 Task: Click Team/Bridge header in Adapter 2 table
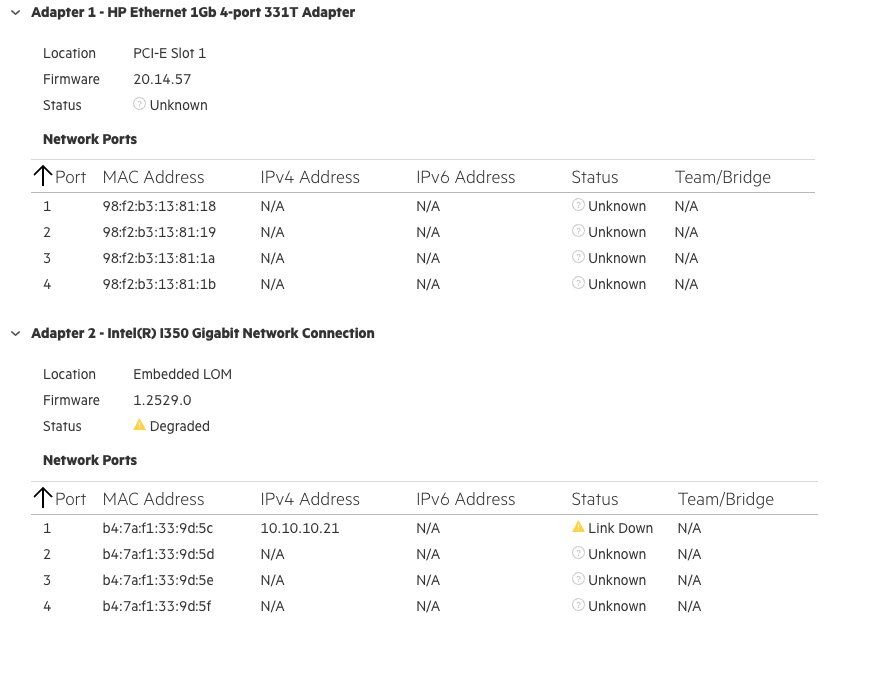pos(726,499)
